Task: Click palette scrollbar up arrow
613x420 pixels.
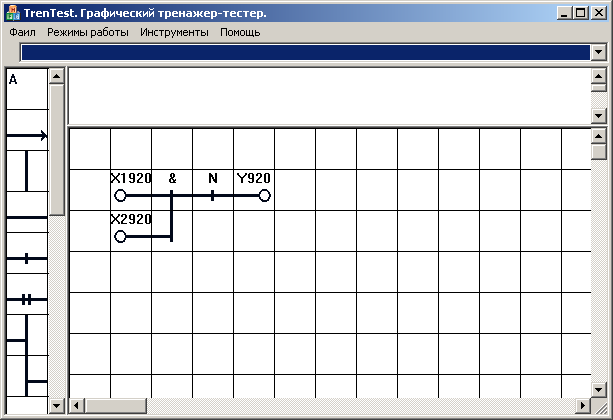Action: tap(57, 76)
